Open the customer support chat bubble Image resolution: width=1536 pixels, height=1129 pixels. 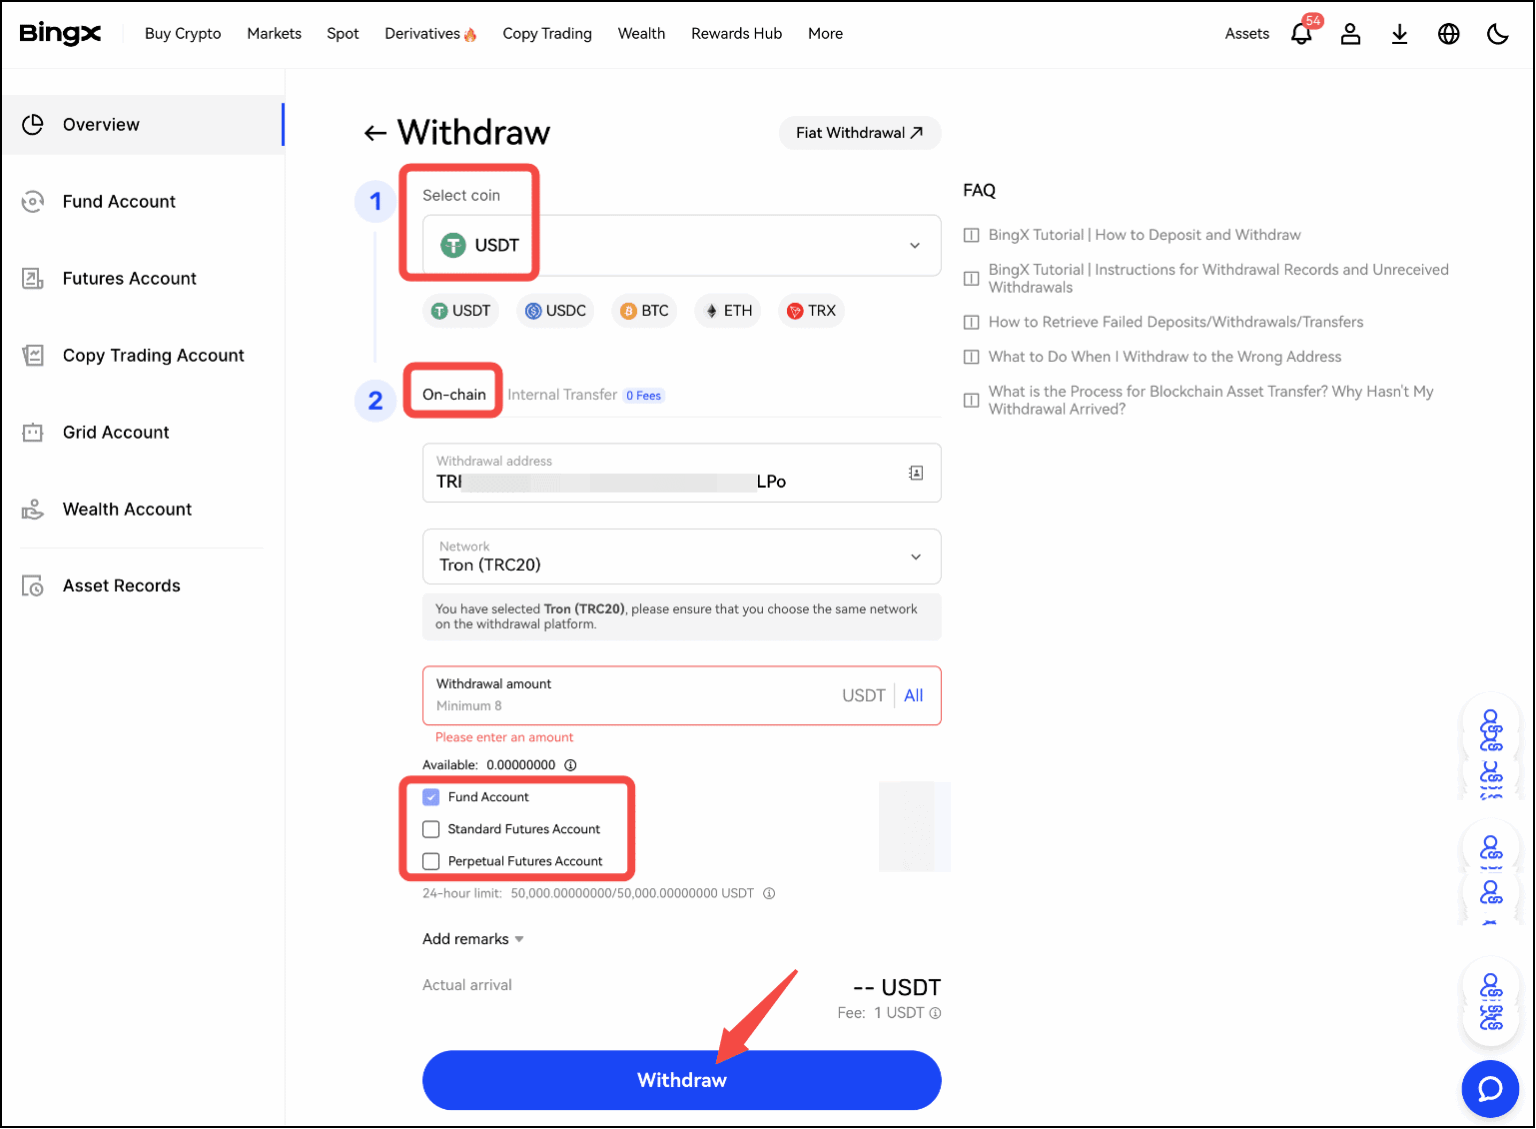[1490, 1089]
